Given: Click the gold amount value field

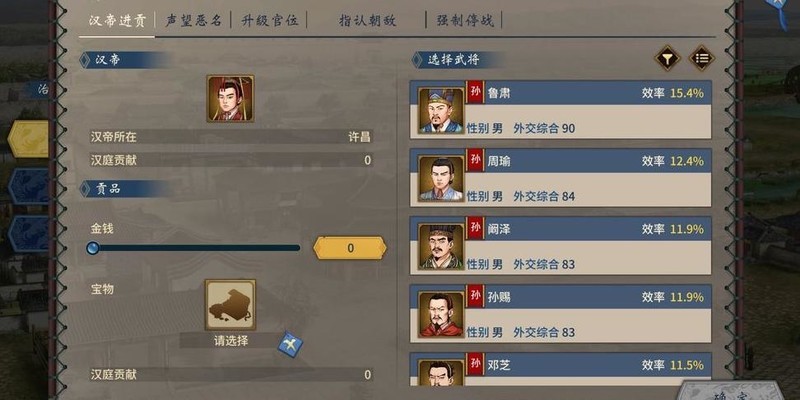Looking at the screenshot, I should coord(350,248).
